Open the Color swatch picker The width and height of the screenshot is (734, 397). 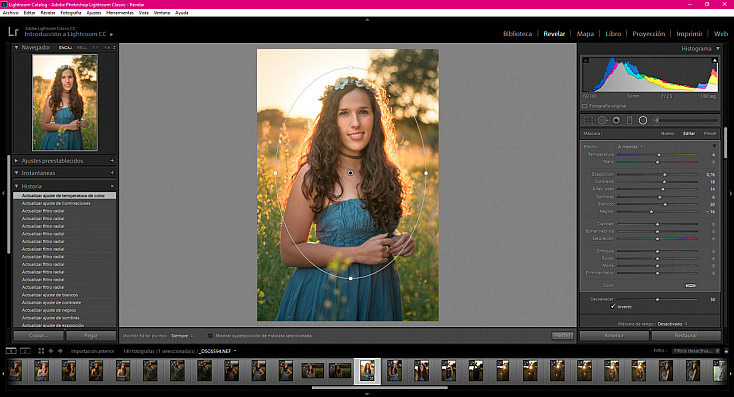[x=690, y=285]
